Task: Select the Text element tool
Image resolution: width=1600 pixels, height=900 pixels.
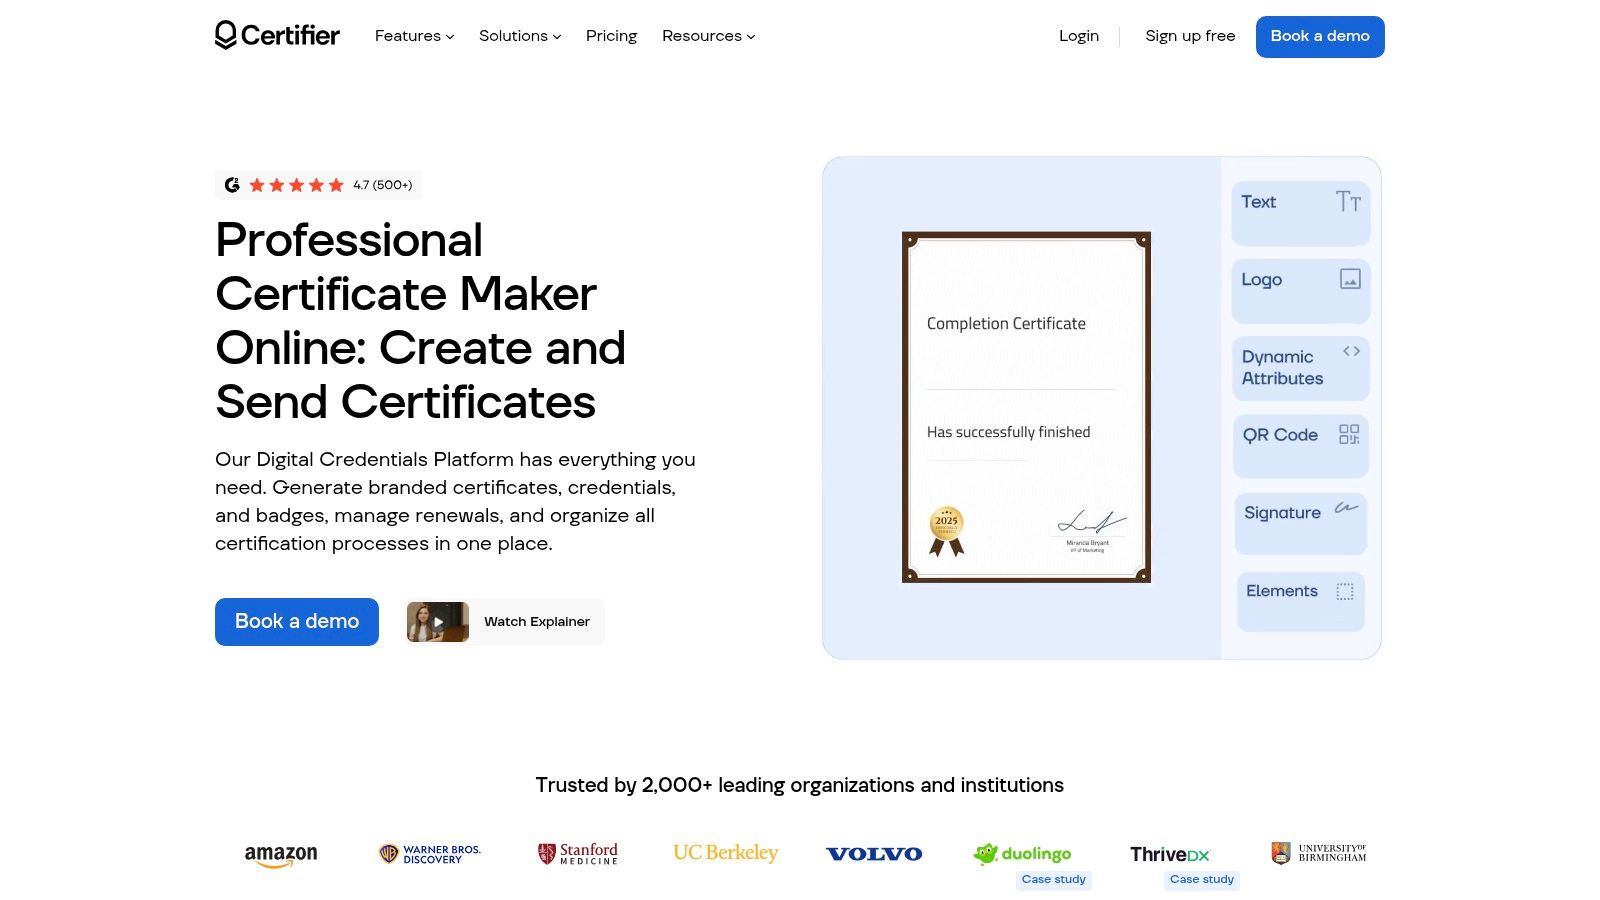Action: (1300, 212)
